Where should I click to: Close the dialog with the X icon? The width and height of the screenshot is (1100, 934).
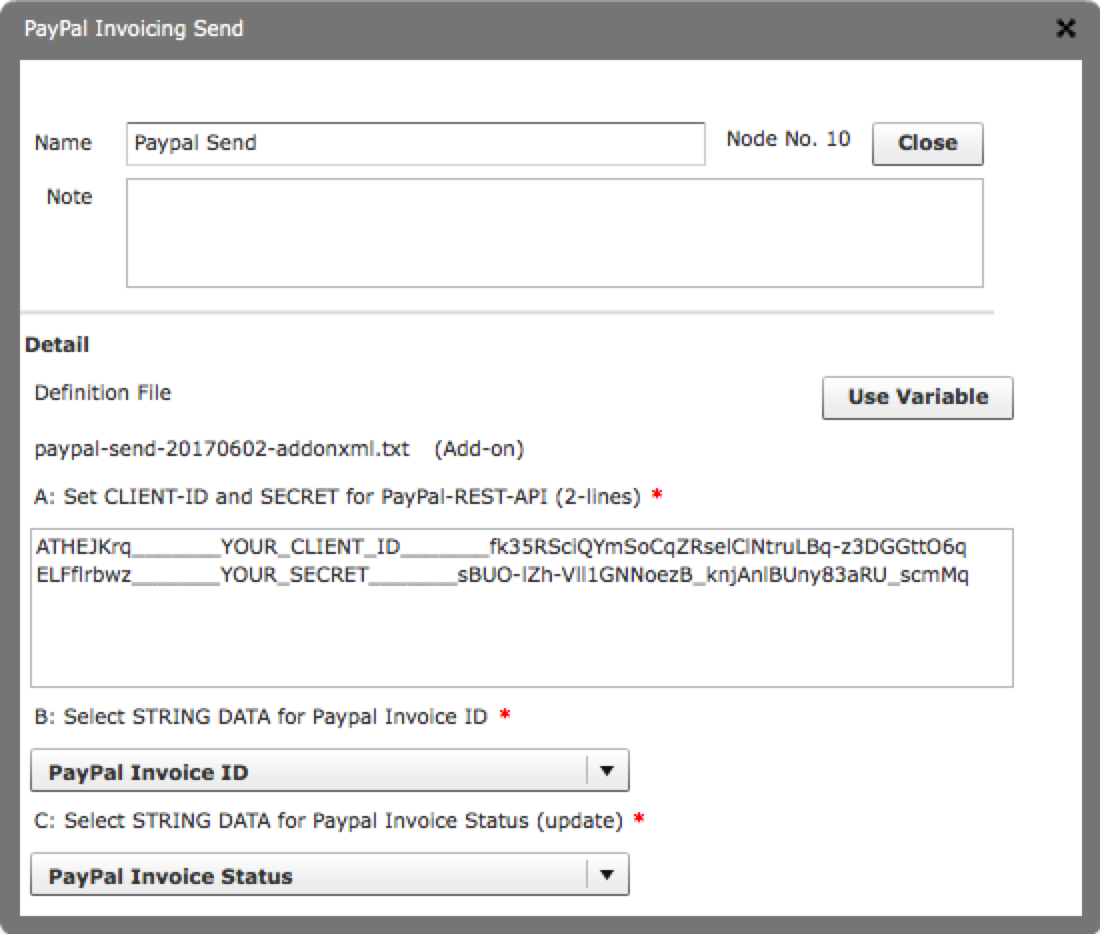pyautogui.click(x=1066, y=28)
